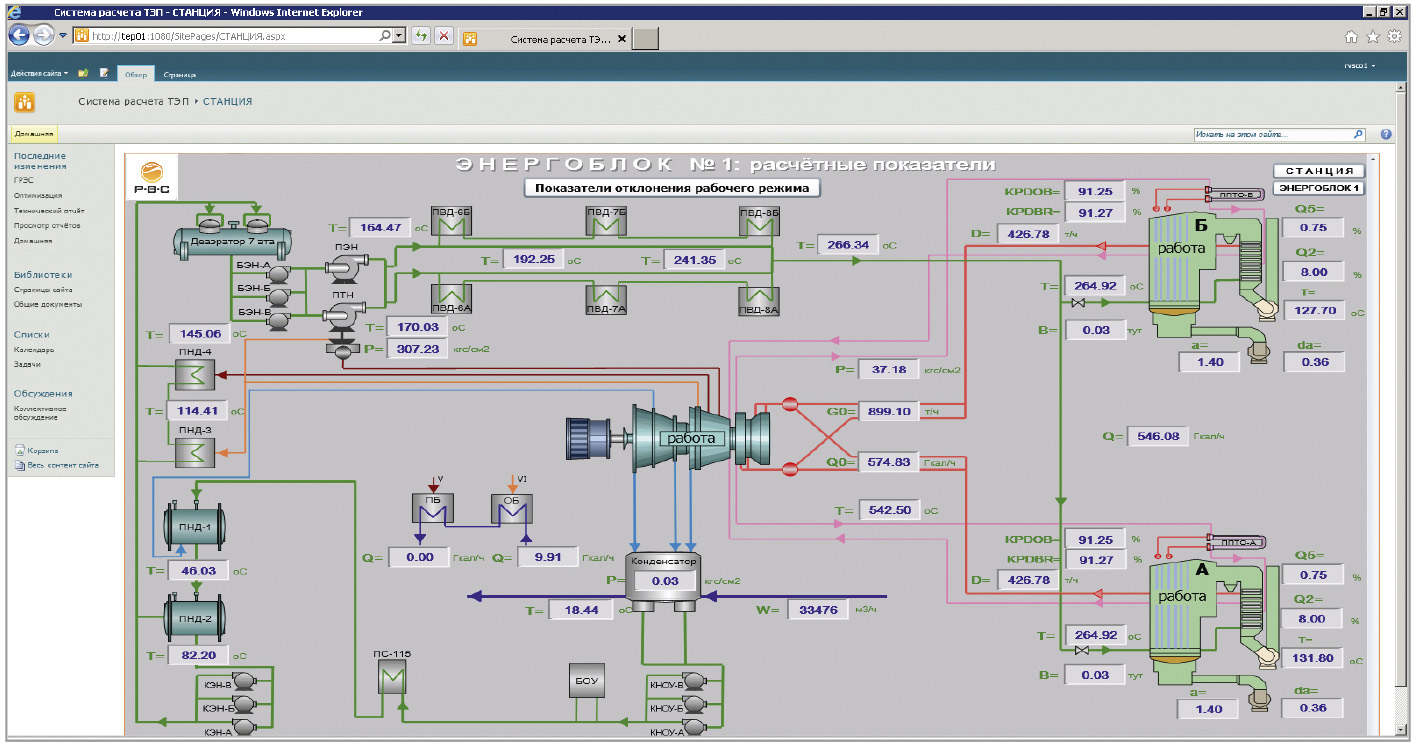This screenshot has width=1416, height=747.
Task: Open the Favorites star icon
Action: (1372, 37)
